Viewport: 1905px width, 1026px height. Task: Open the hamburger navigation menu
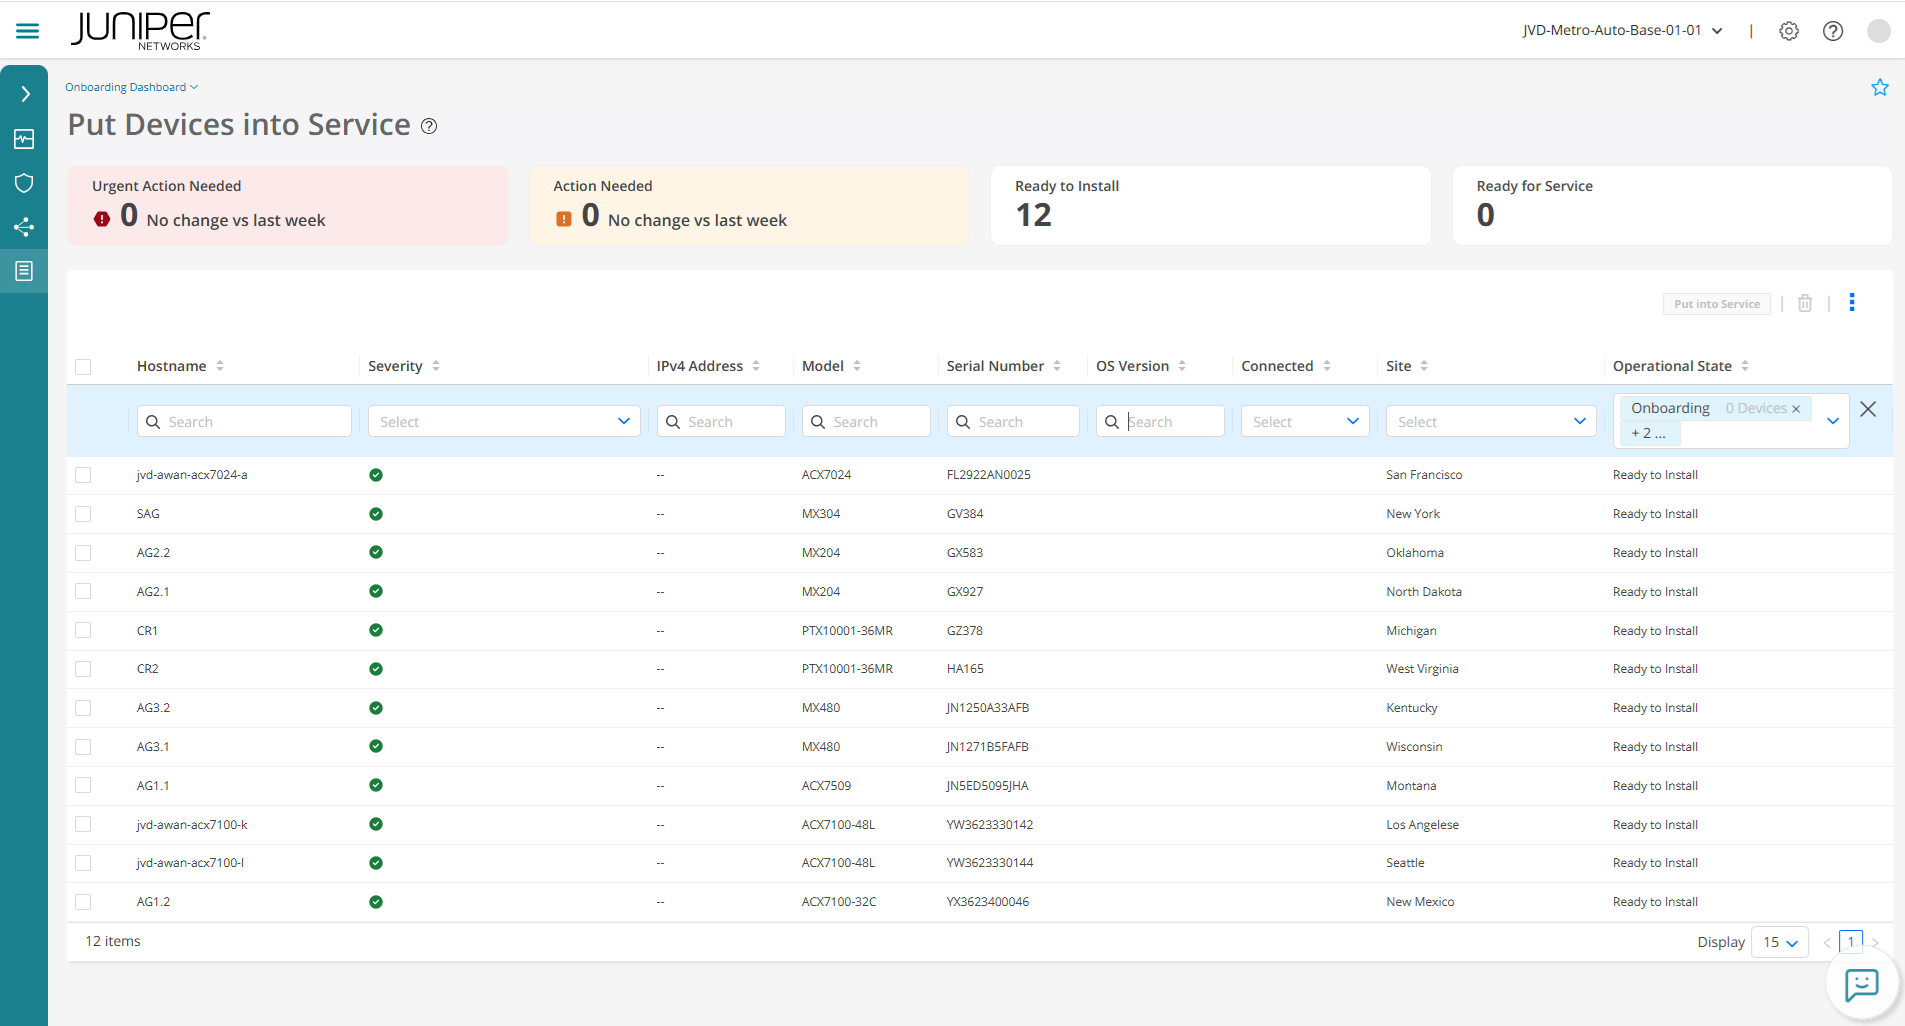[x=28, y=31]
